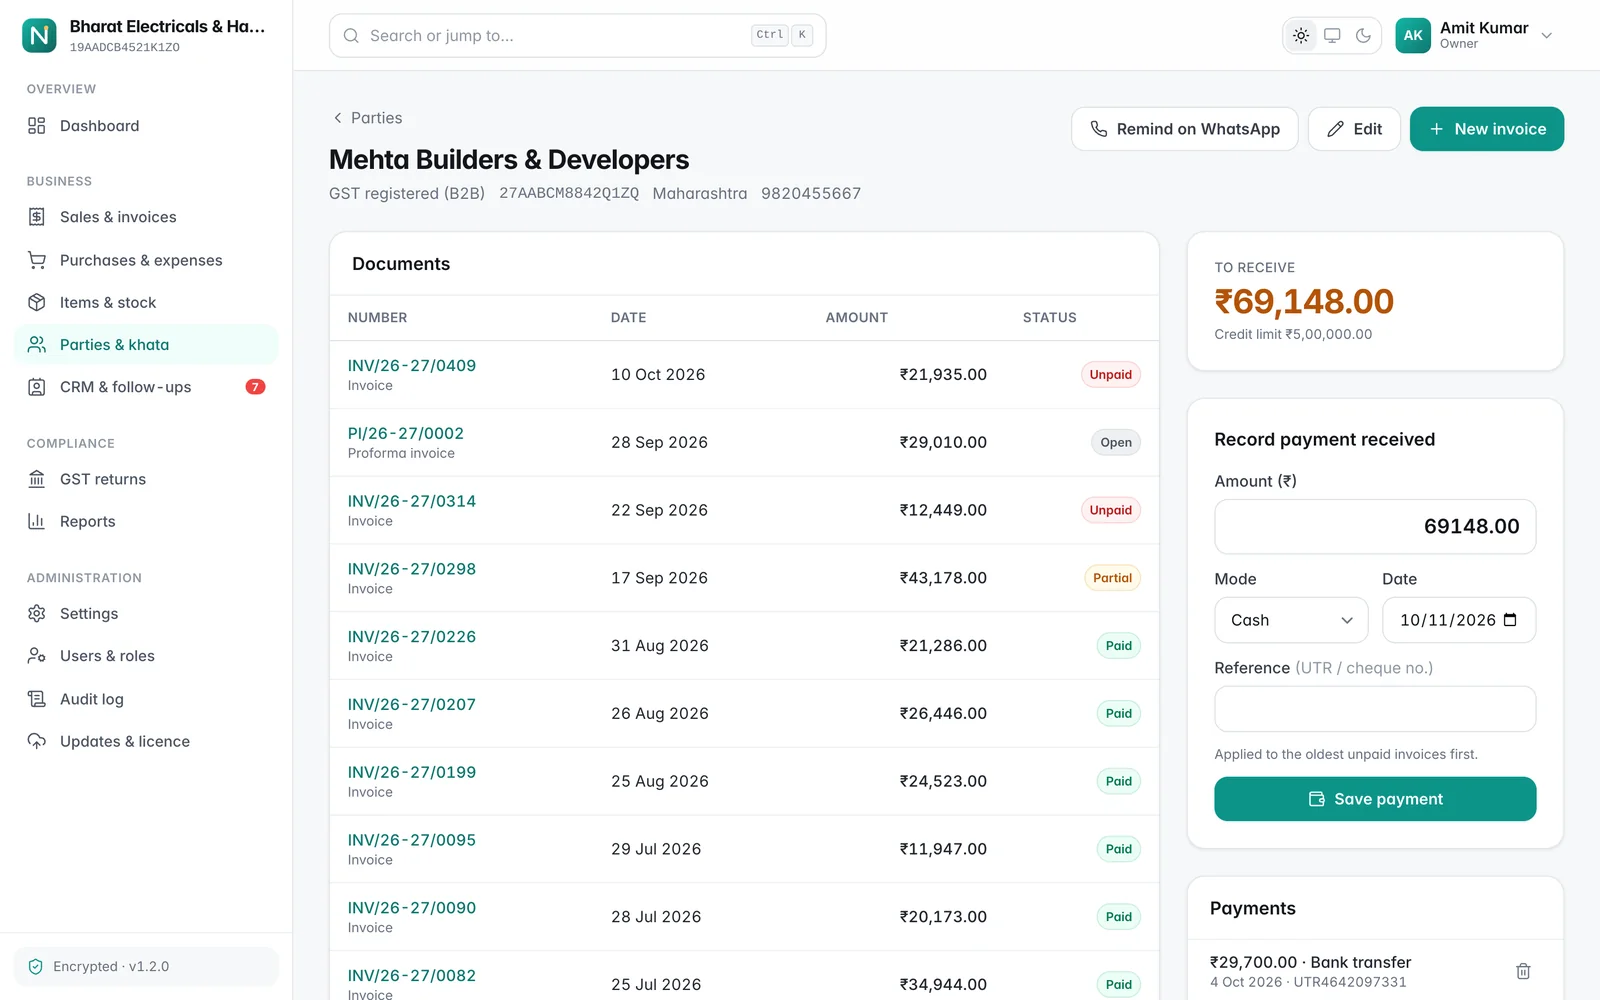Delete the ₹29,700.00 bank transfer payment
The height and width of the screenshot is (1000, 1600).
click(1523, 971)
